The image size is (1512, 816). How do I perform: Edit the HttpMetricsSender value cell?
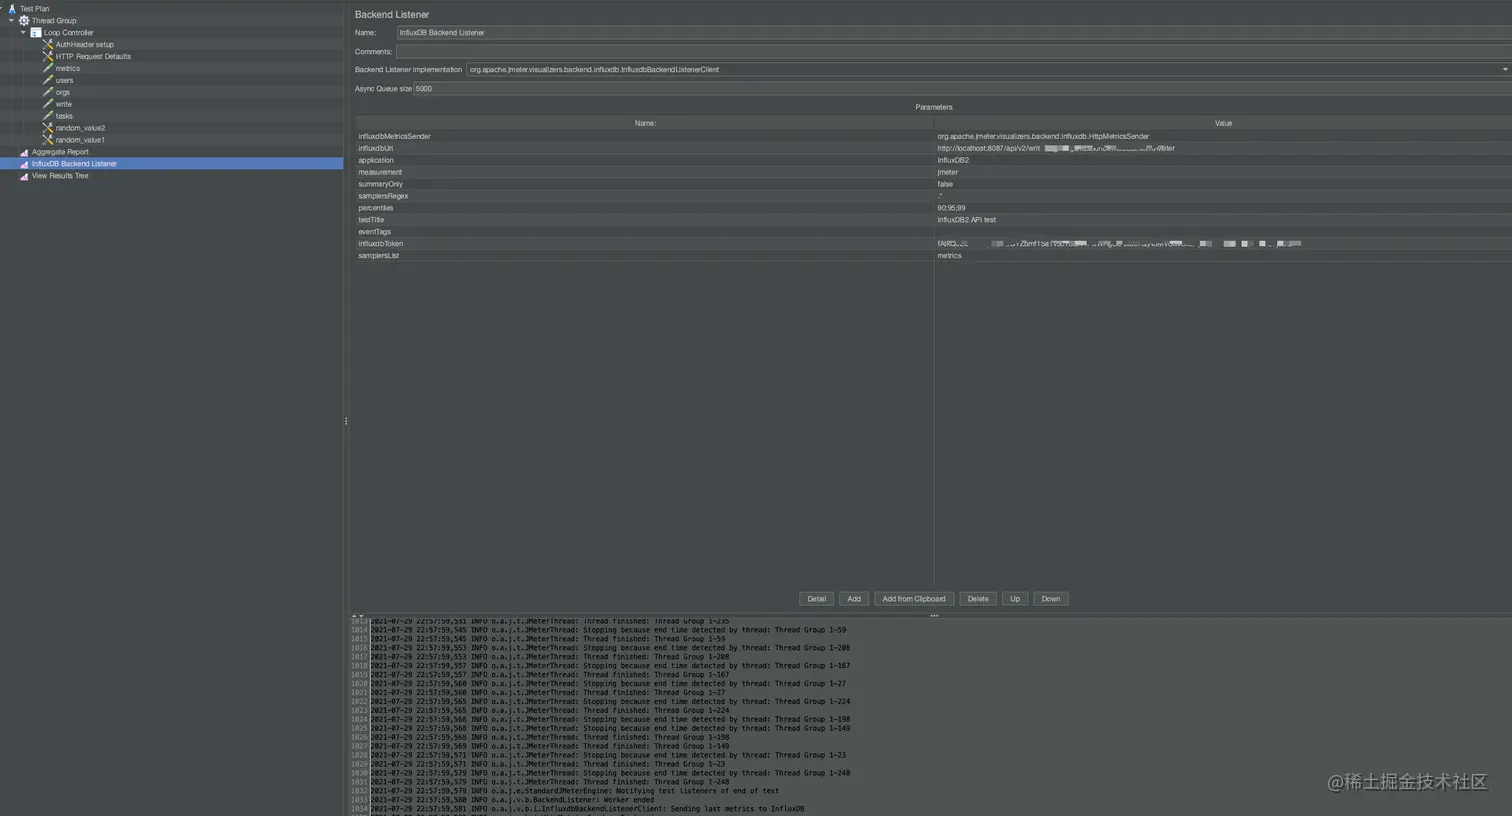(x=1223, y=136)
